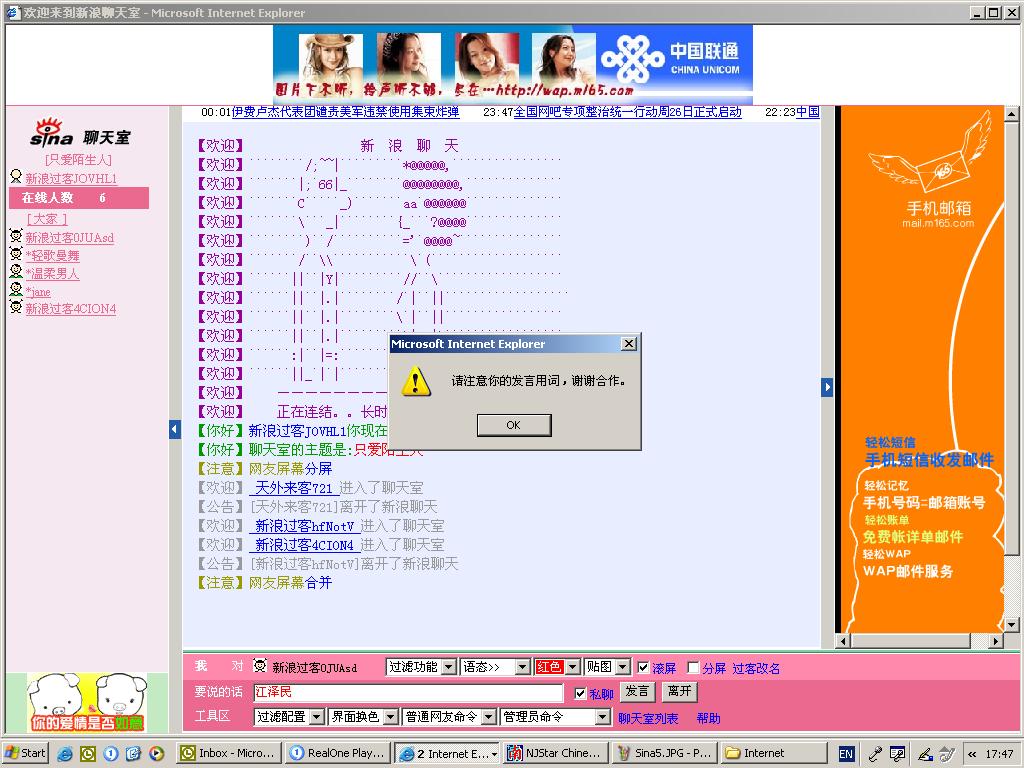Switch to RealOne Player in taskbar
The width and height of the screenshot is (1024, 768).
[336, 753]
